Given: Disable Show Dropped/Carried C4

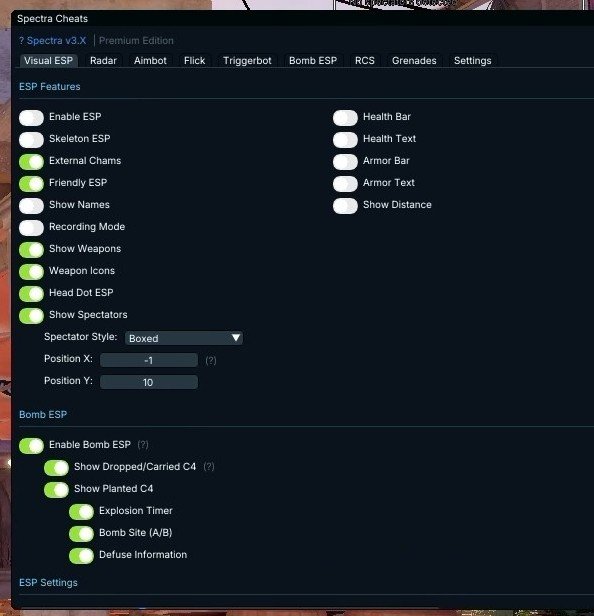Looking at the screenshot, I should pos(57,467).
